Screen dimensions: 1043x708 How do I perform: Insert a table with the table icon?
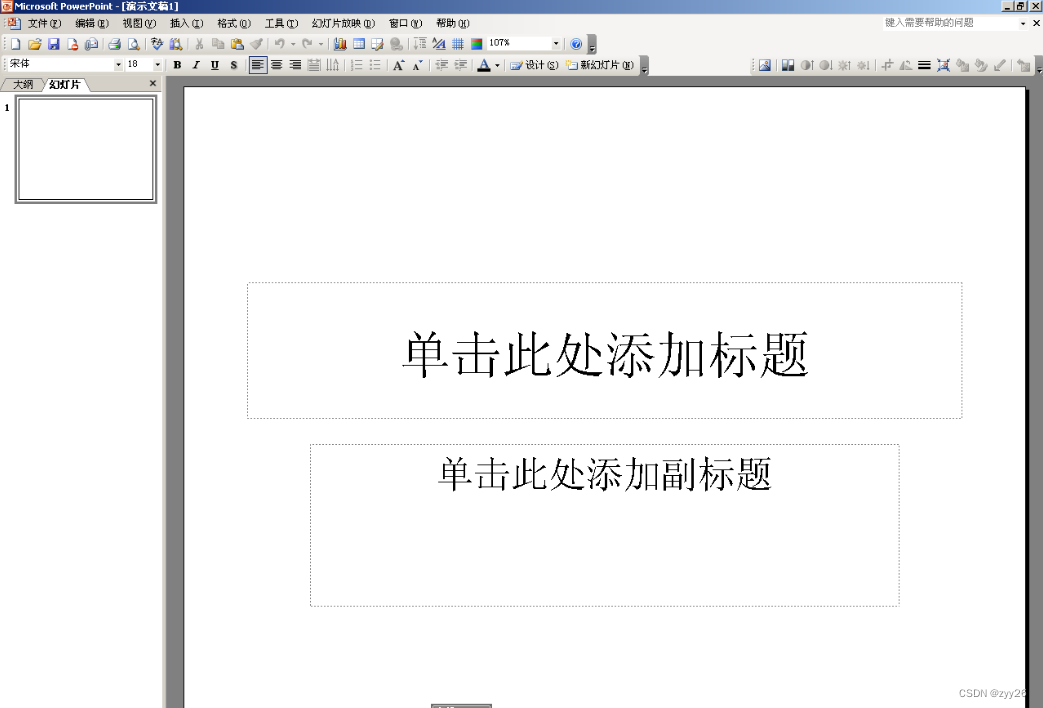359,45
